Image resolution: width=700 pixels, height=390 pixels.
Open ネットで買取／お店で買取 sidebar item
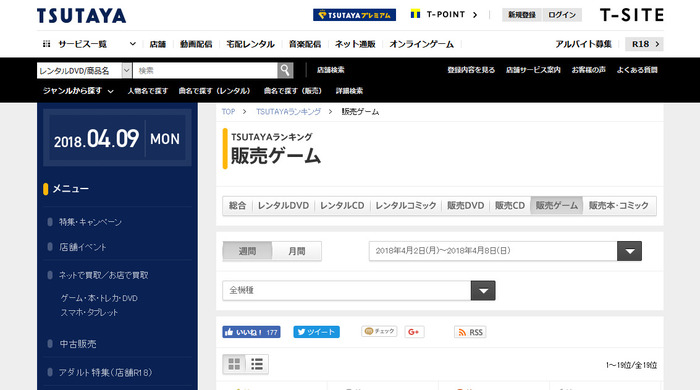[x=103, y=275]
